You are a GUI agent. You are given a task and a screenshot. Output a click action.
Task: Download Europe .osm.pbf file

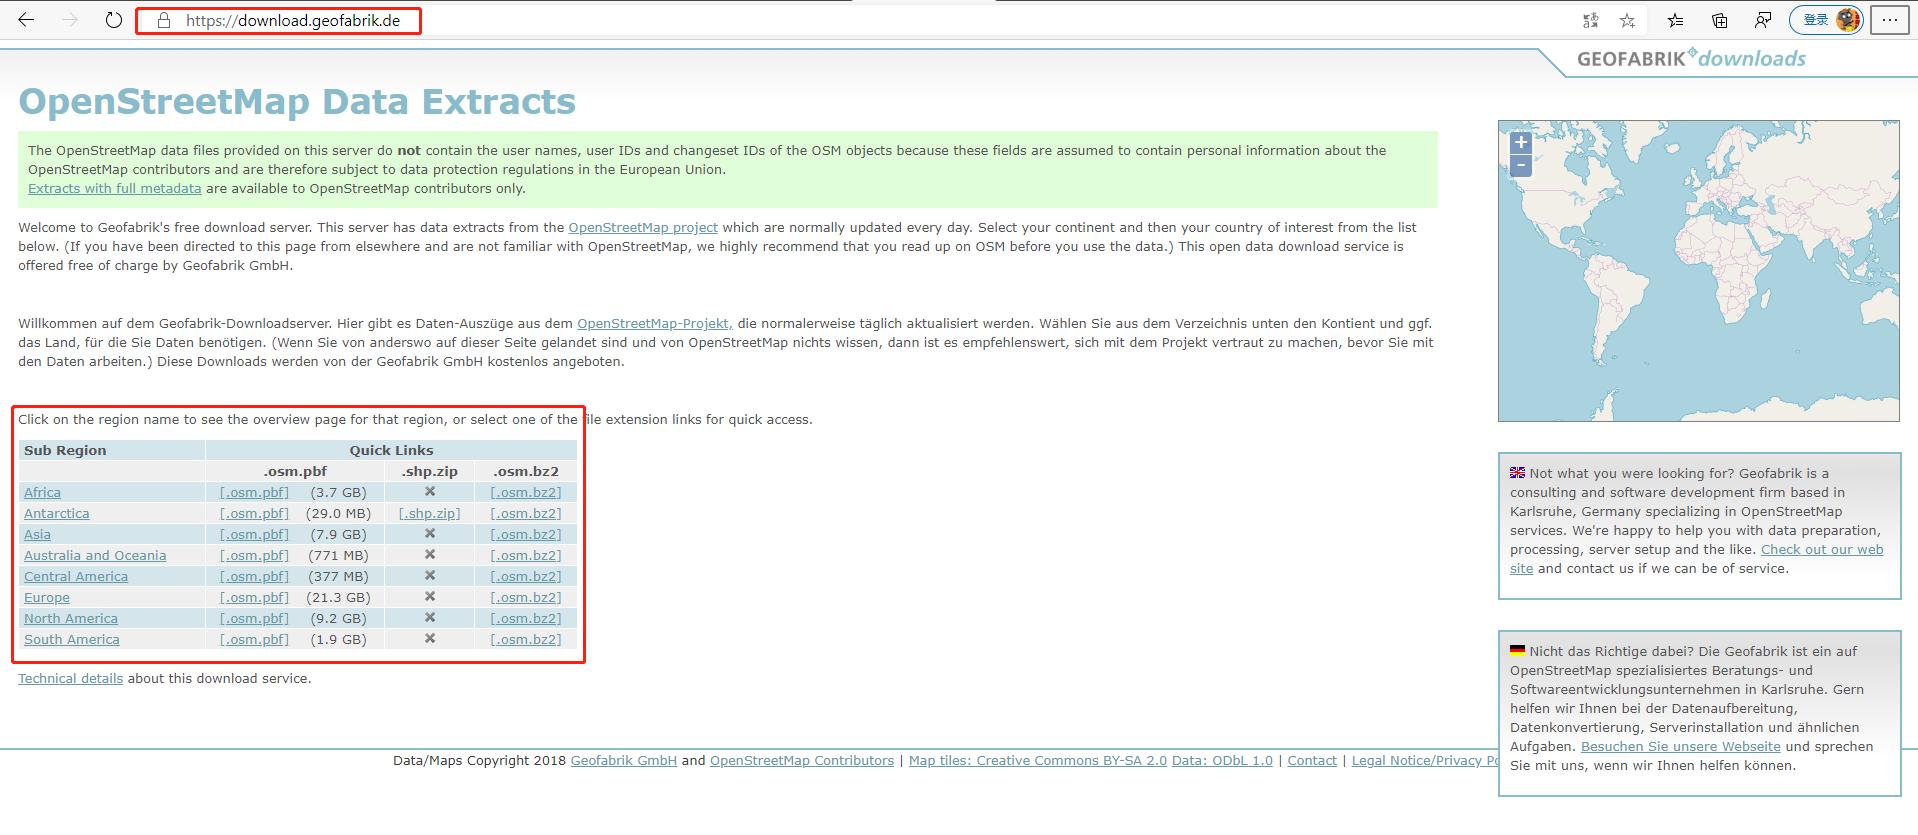click(x=254, y=597)
